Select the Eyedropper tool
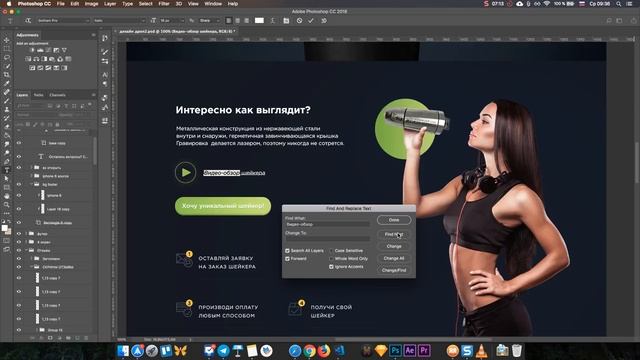The image size is (640, 360). coord(7,83)
